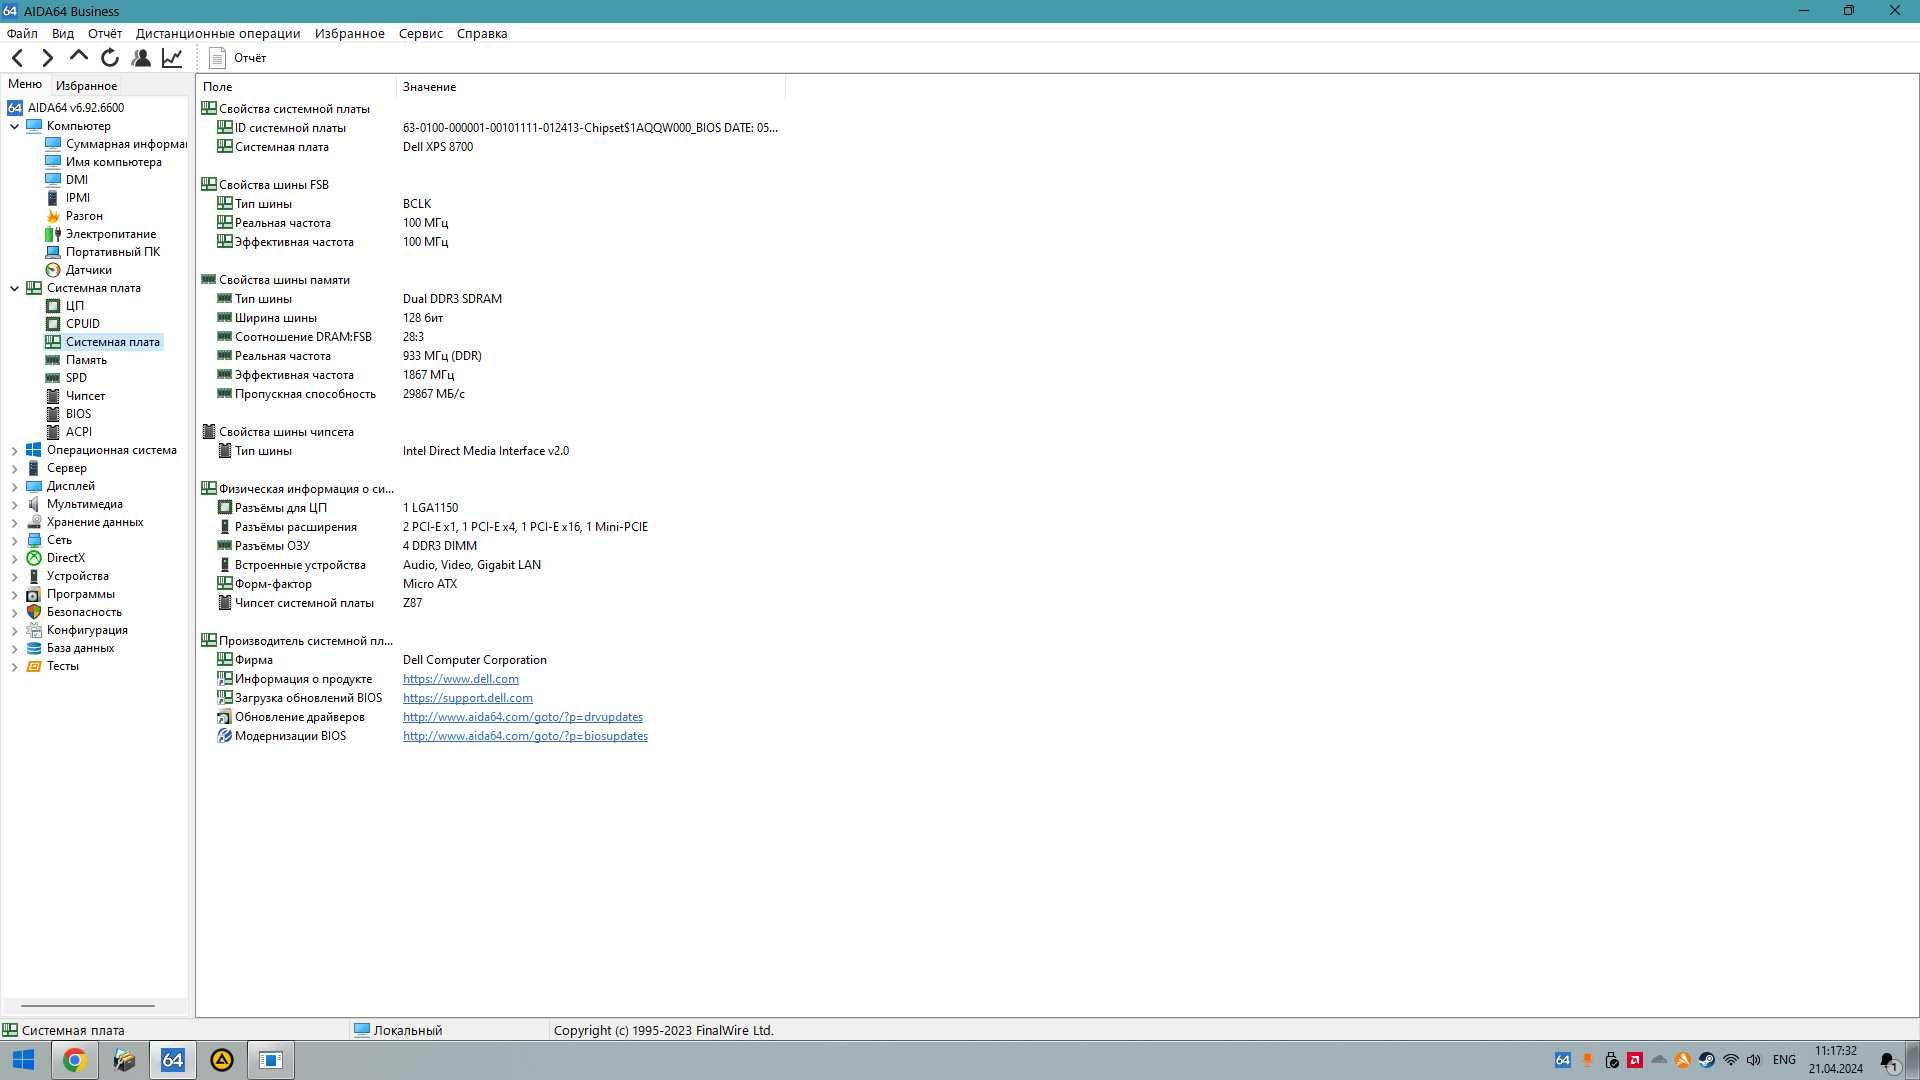Expand the Дисплей tree node
This screenshot has width=1920, height=1080.
(14, 486)
